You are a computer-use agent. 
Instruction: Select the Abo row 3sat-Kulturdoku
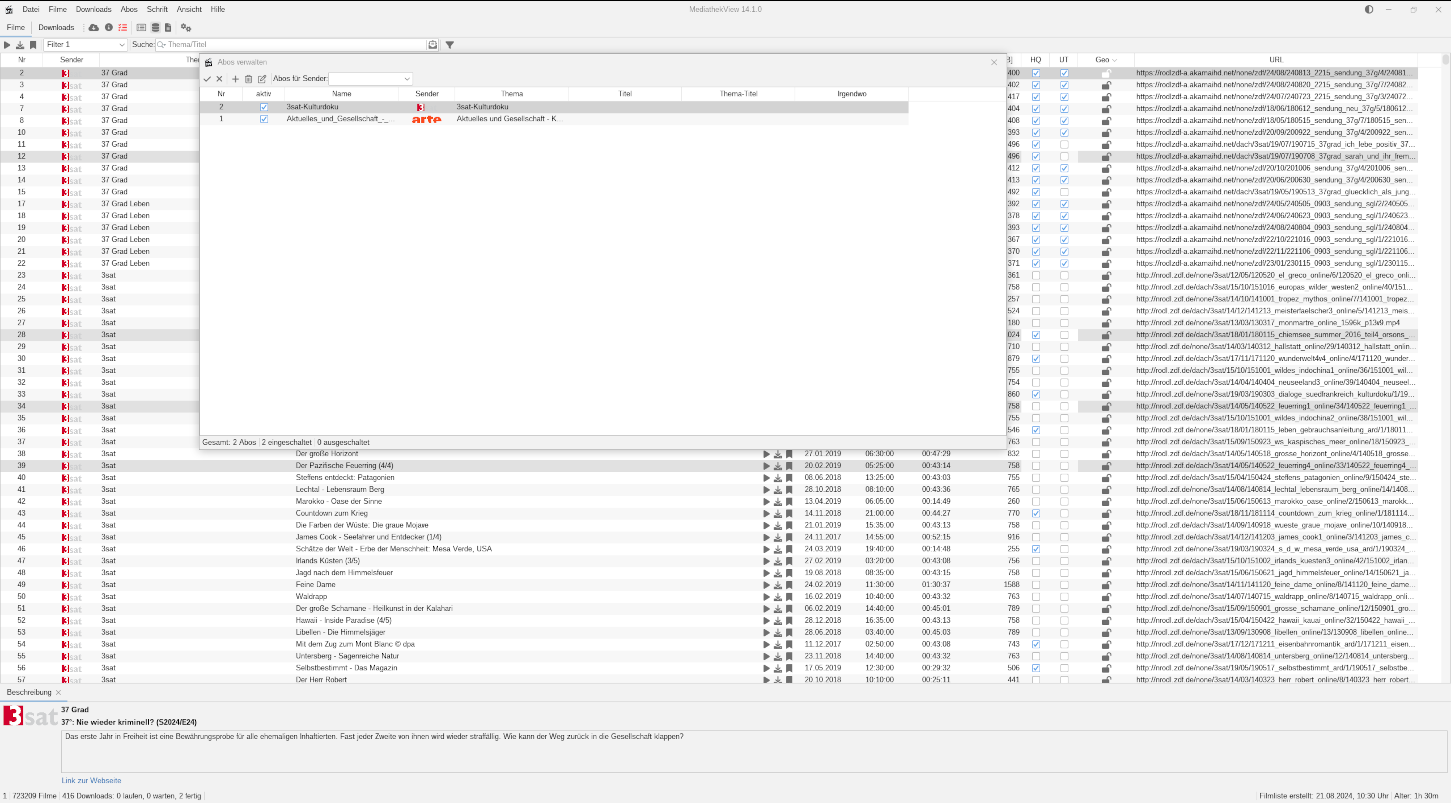[x=554, y=107]
